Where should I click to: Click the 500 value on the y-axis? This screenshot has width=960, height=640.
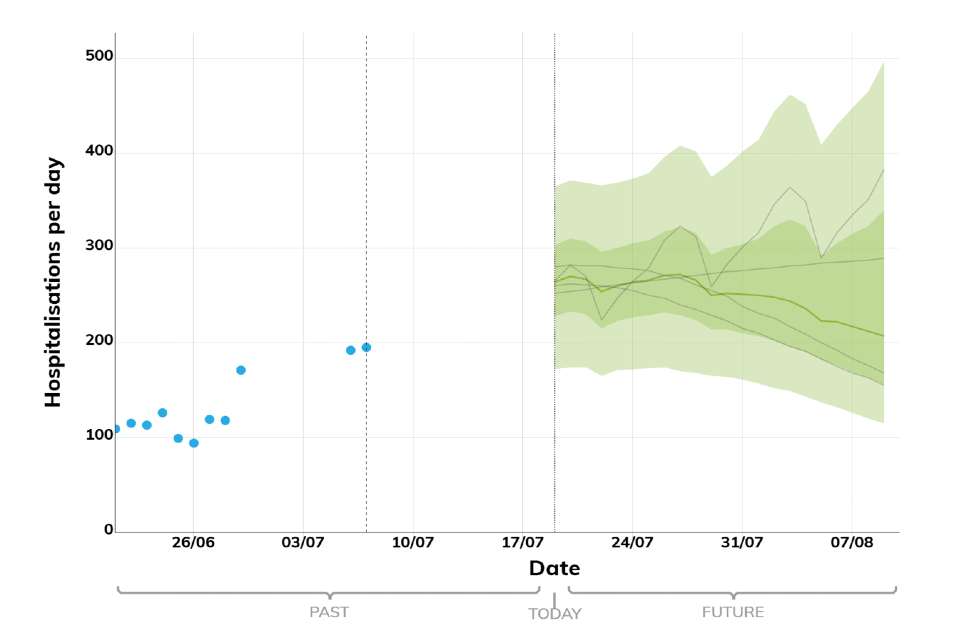[x=98, y=57]
